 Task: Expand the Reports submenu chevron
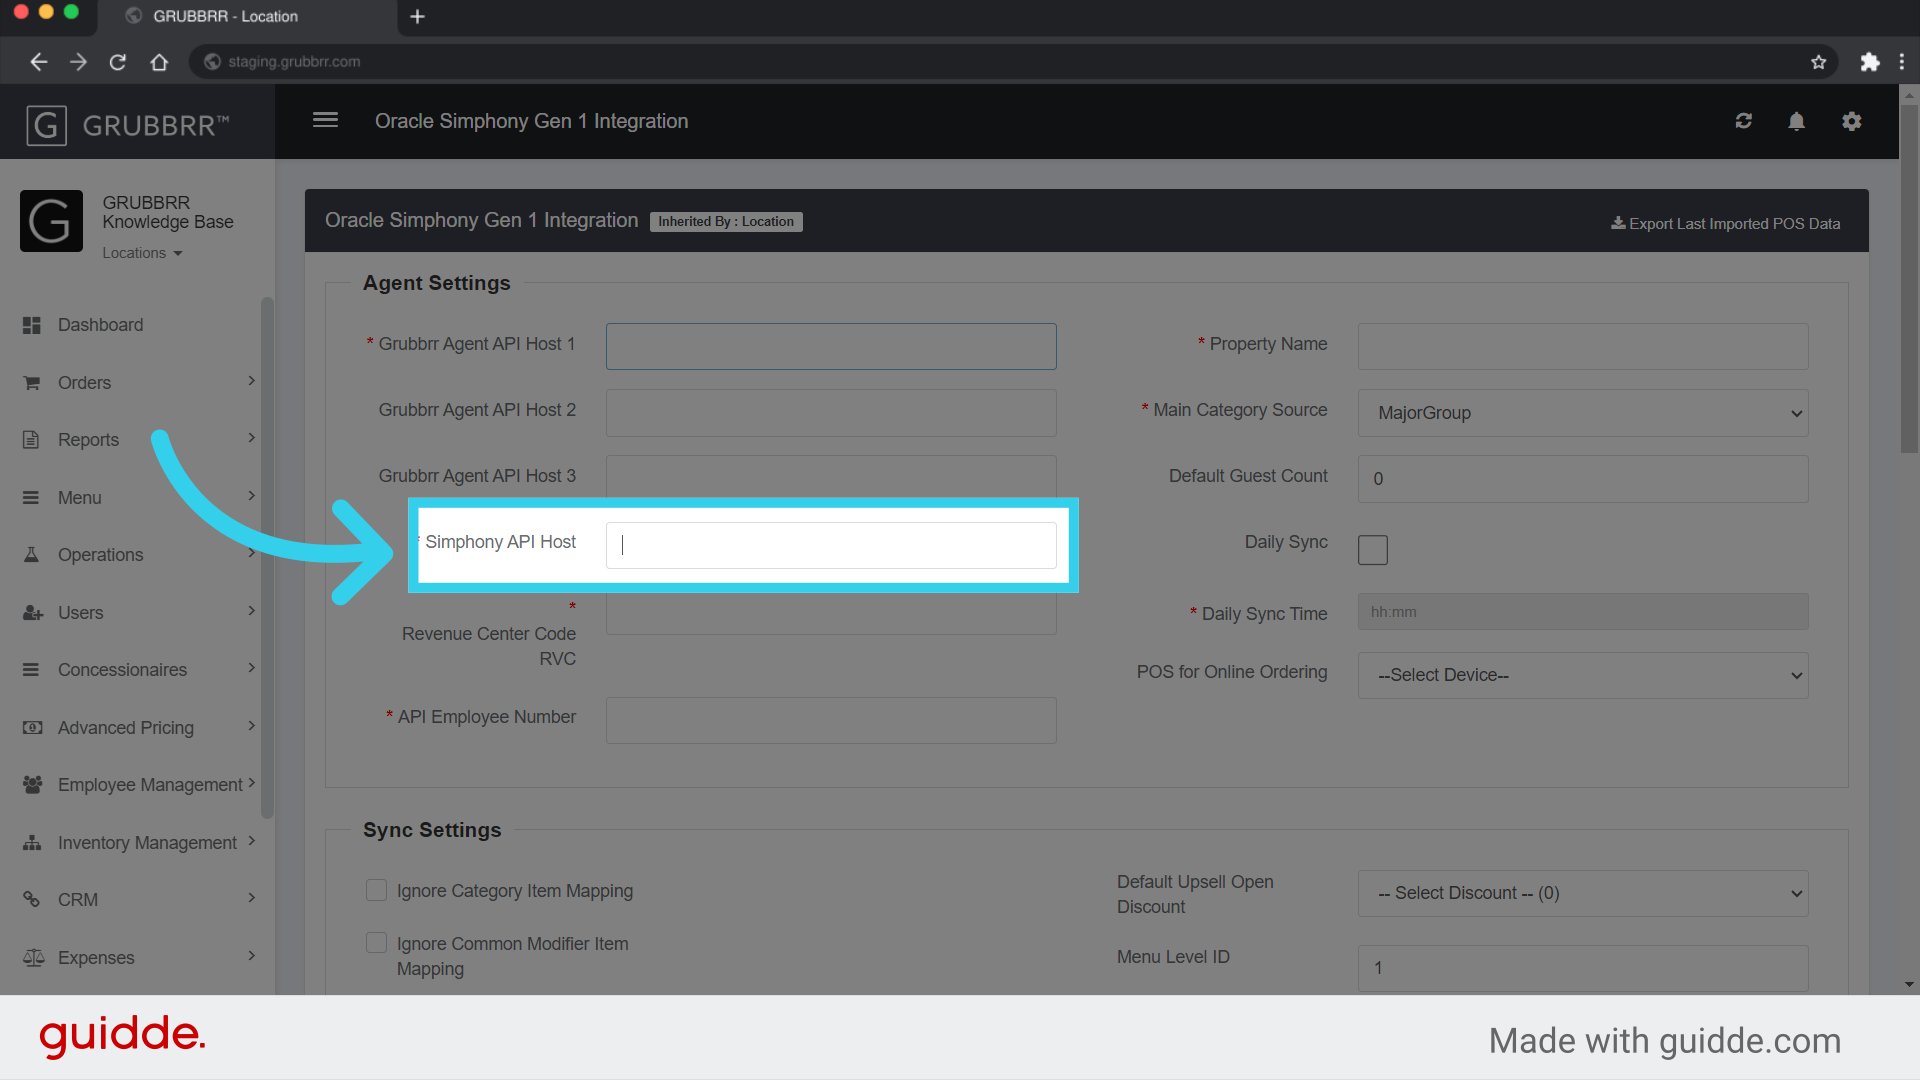251,438
